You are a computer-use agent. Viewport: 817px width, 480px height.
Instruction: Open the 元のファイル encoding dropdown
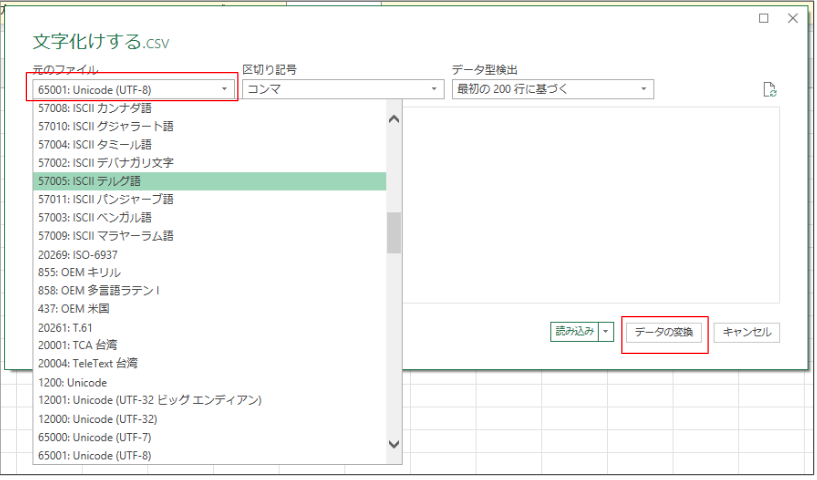point(132,90)
